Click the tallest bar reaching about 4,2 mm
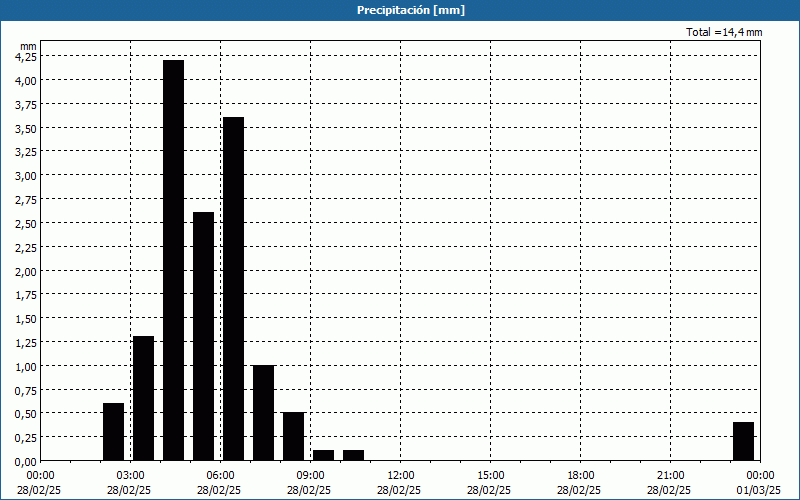 173,260
